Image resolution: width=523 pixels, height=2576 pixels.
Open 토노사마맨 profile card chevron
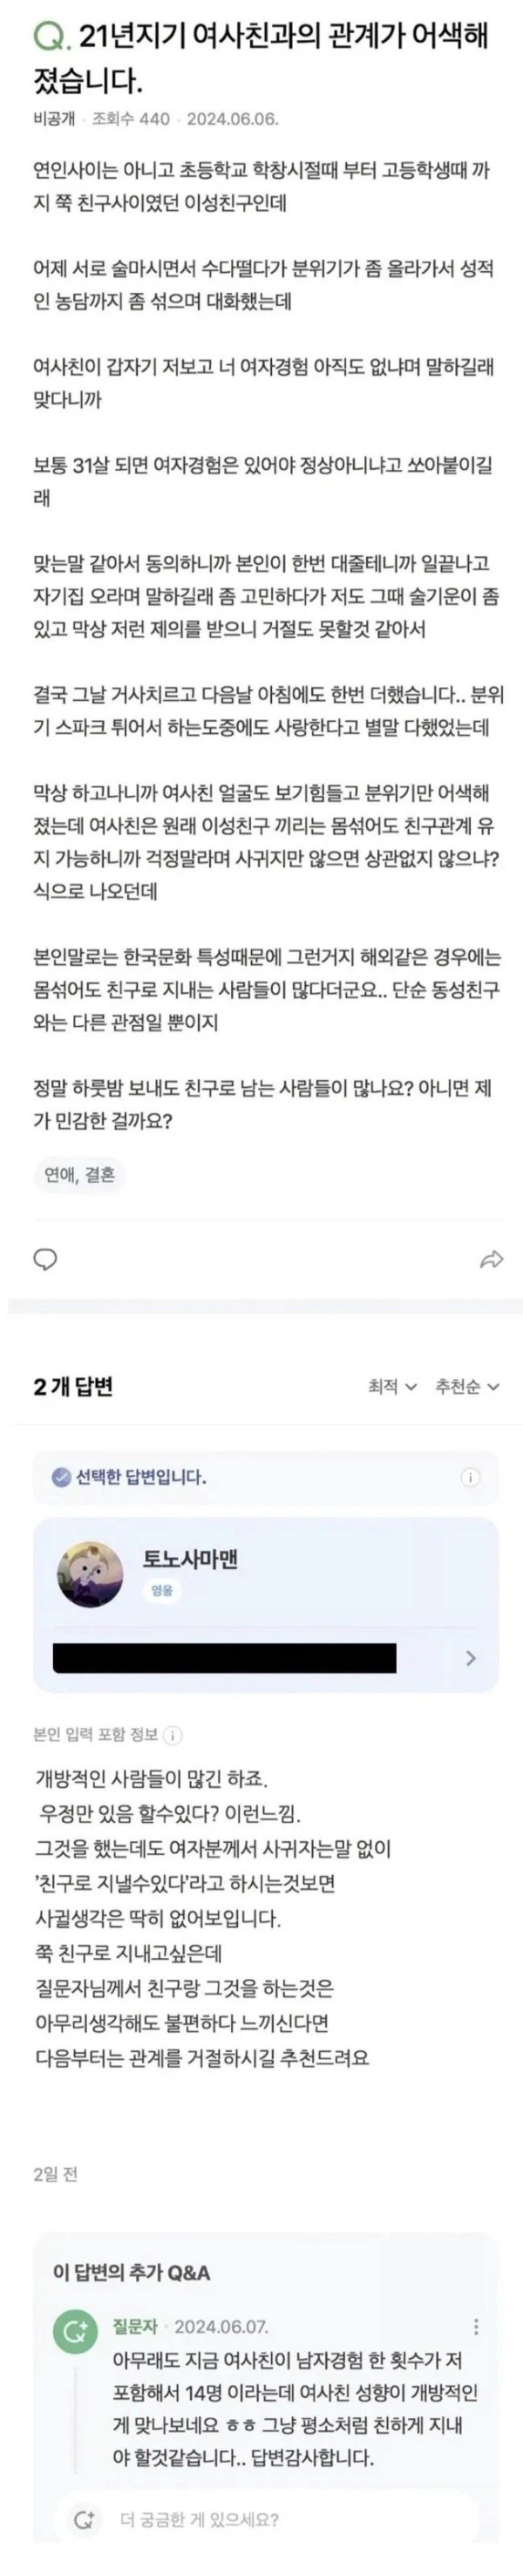(x=471, y=1658)
